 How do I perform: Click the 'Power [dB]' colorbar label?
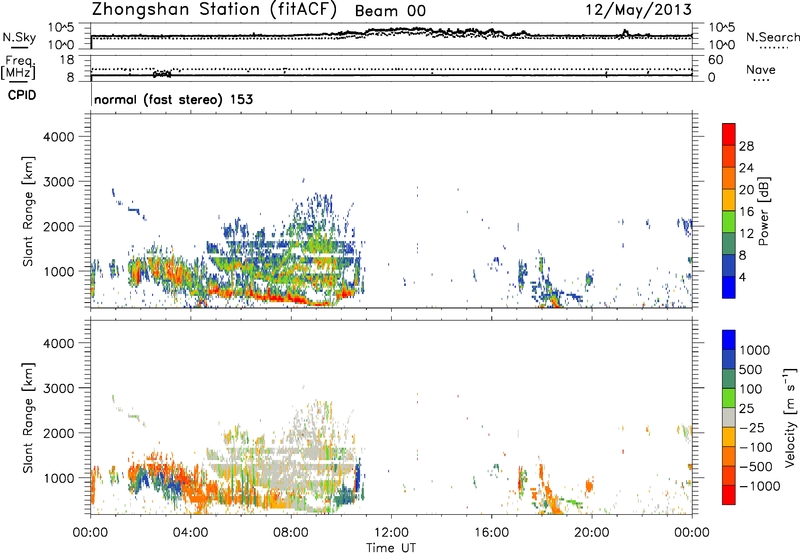(763, 211)
